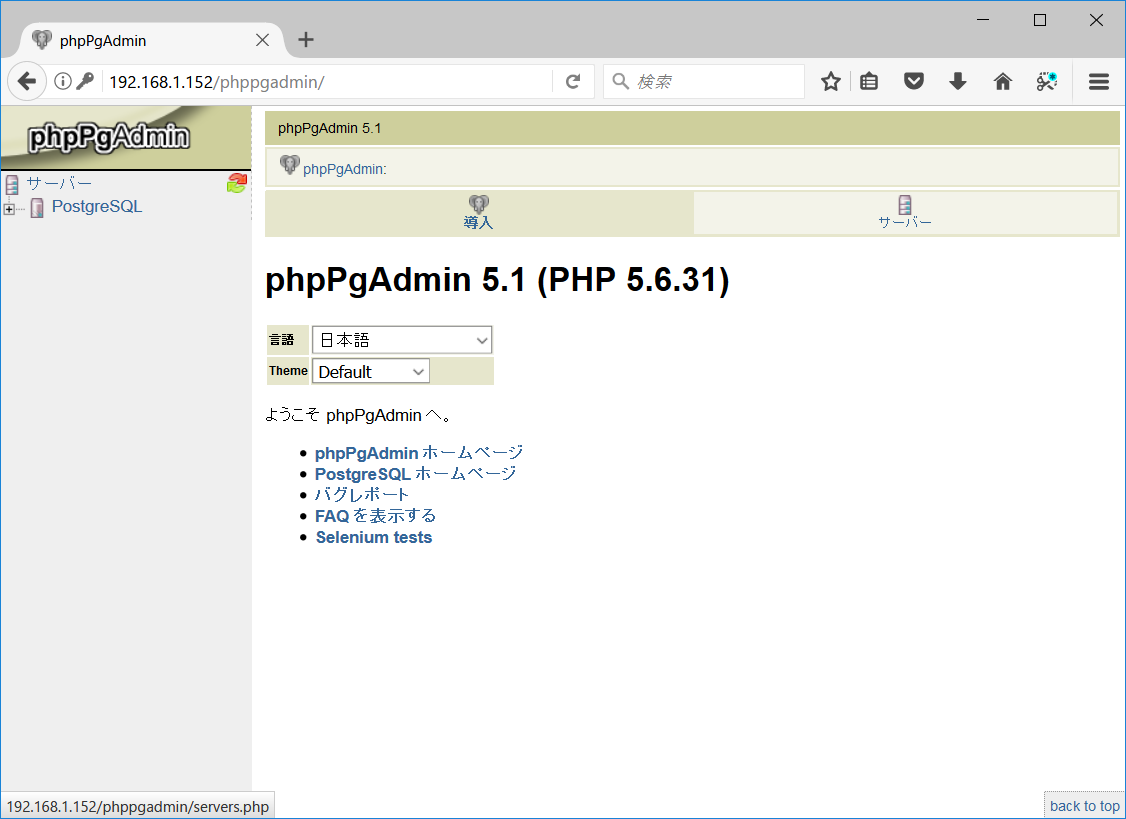The width and height of the screenshot is (1126, 819).
Task: Switch to the サーバー tab
Action: [905, 213]
